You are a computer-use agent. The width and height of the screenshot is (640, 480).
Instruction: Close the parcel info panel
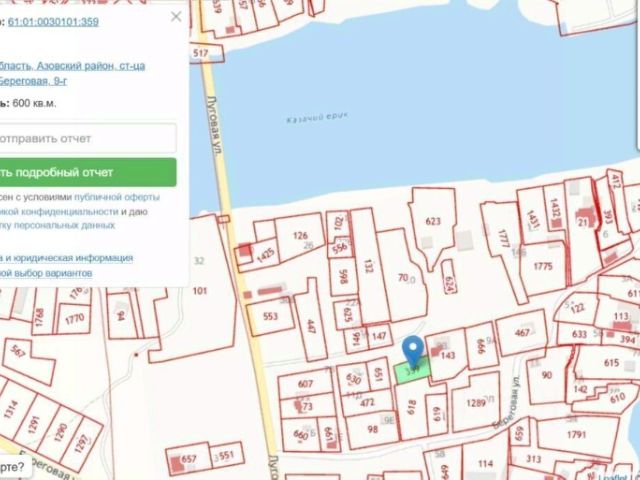tap(176, 16)
